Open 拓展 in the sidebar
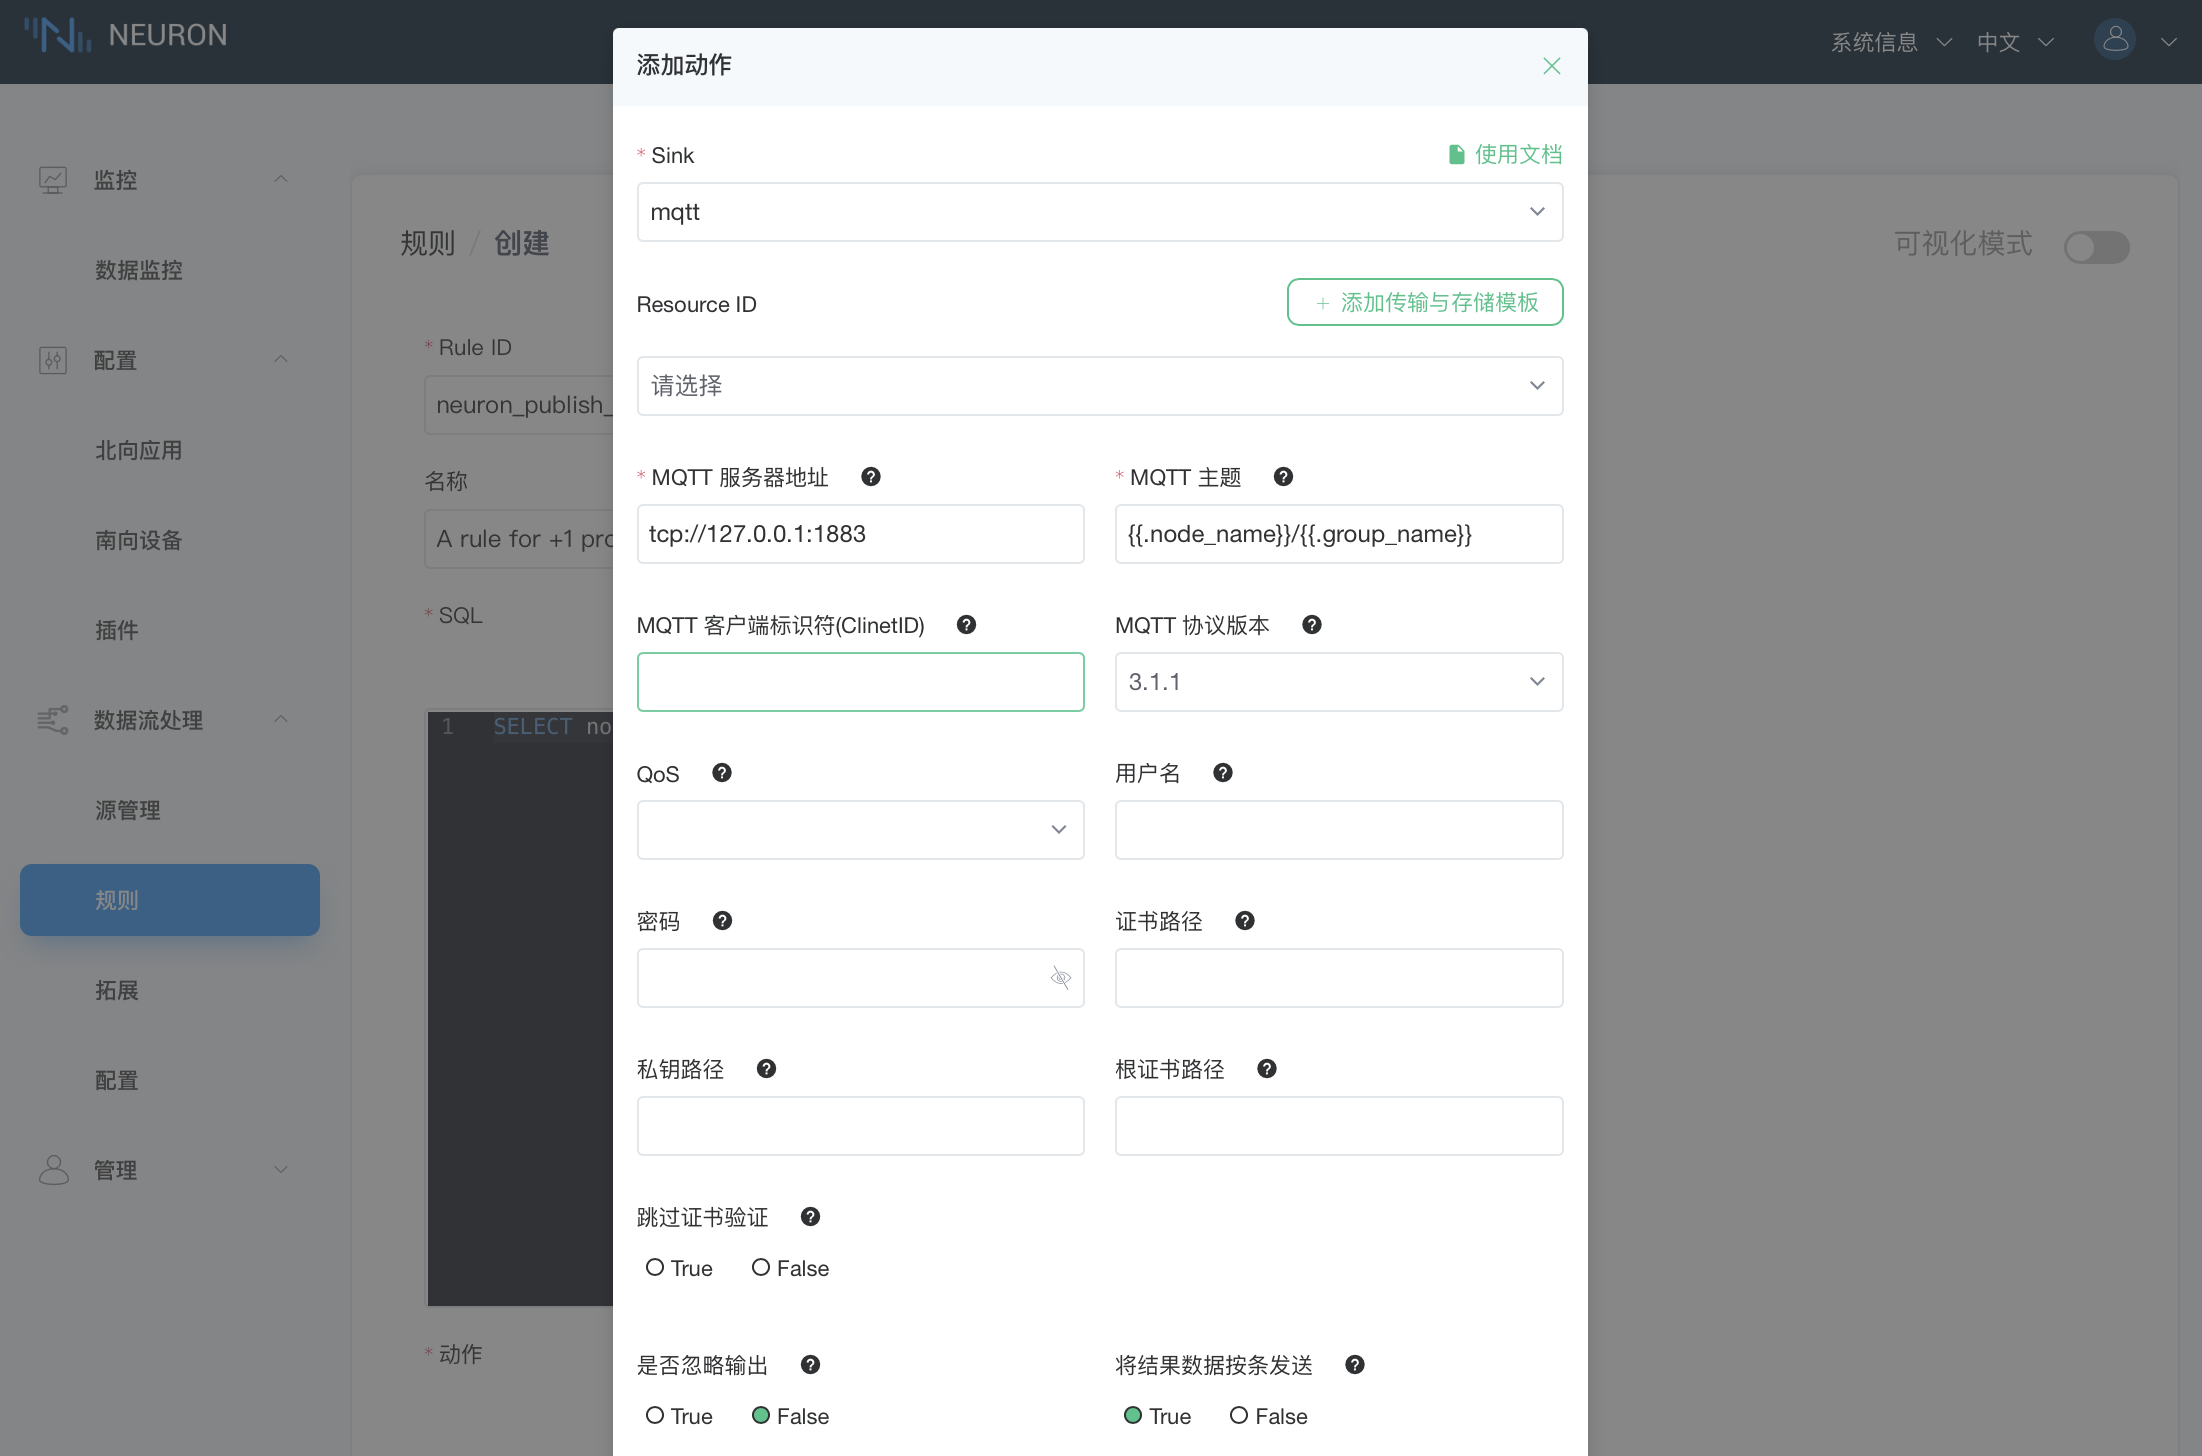The height and width of the screenshot is (1456, 2202). tap(116, 990)
